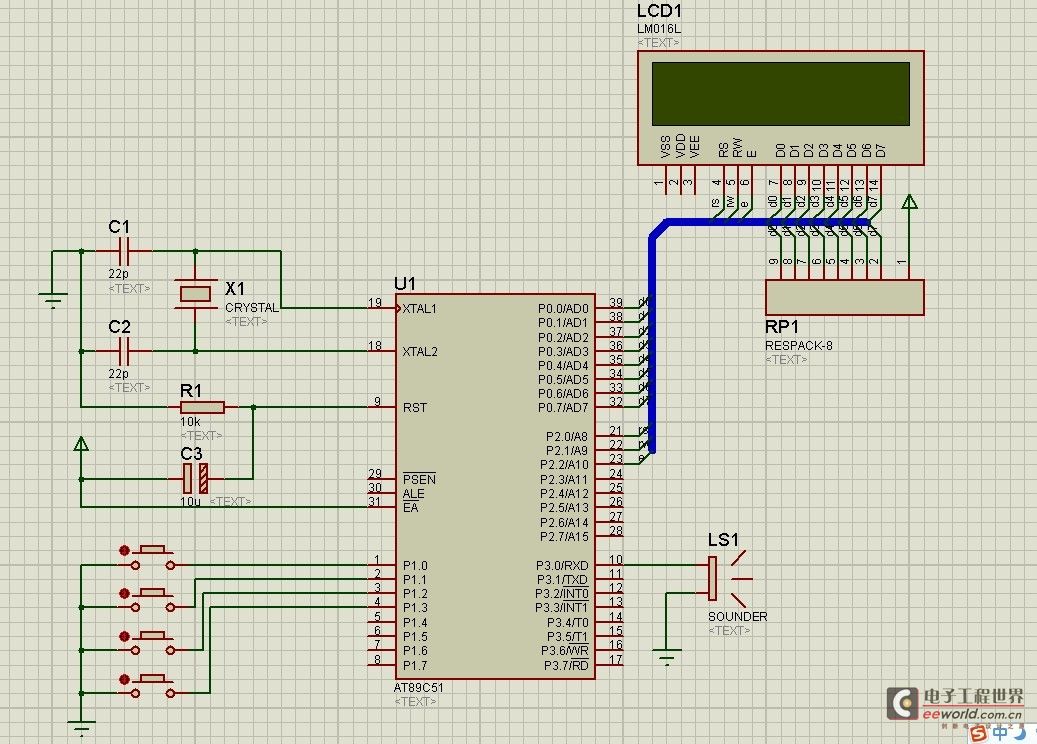Image resolution: width=1037 pixels, height=744 pixels.
Task: Click the P2.2/A10 pin label
Action: tap(564, 465)
